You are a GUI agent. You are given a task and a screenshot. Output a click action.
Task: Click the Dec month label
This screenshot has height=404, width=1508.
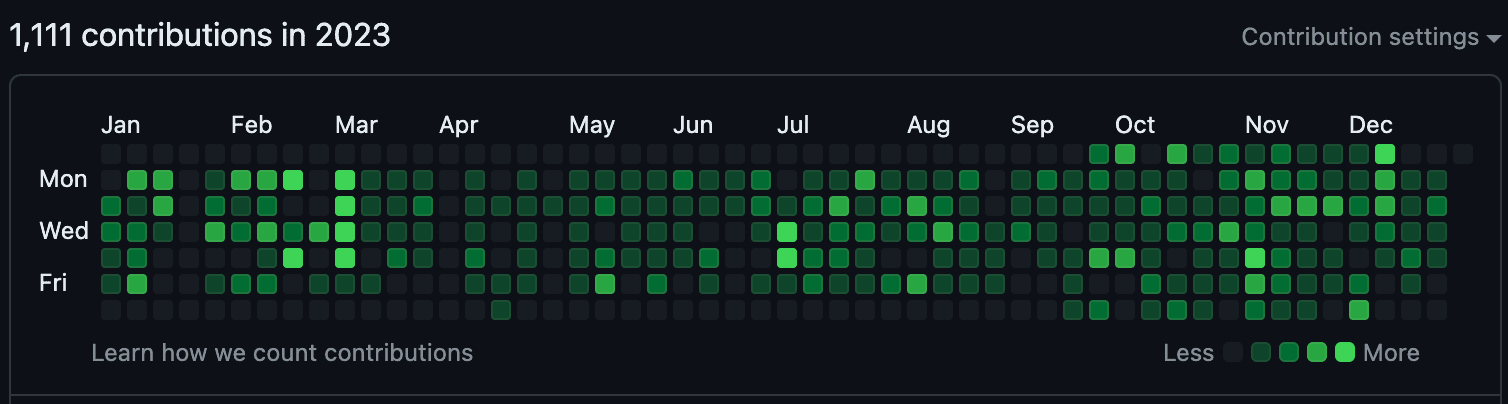(x=1371, y=125)
